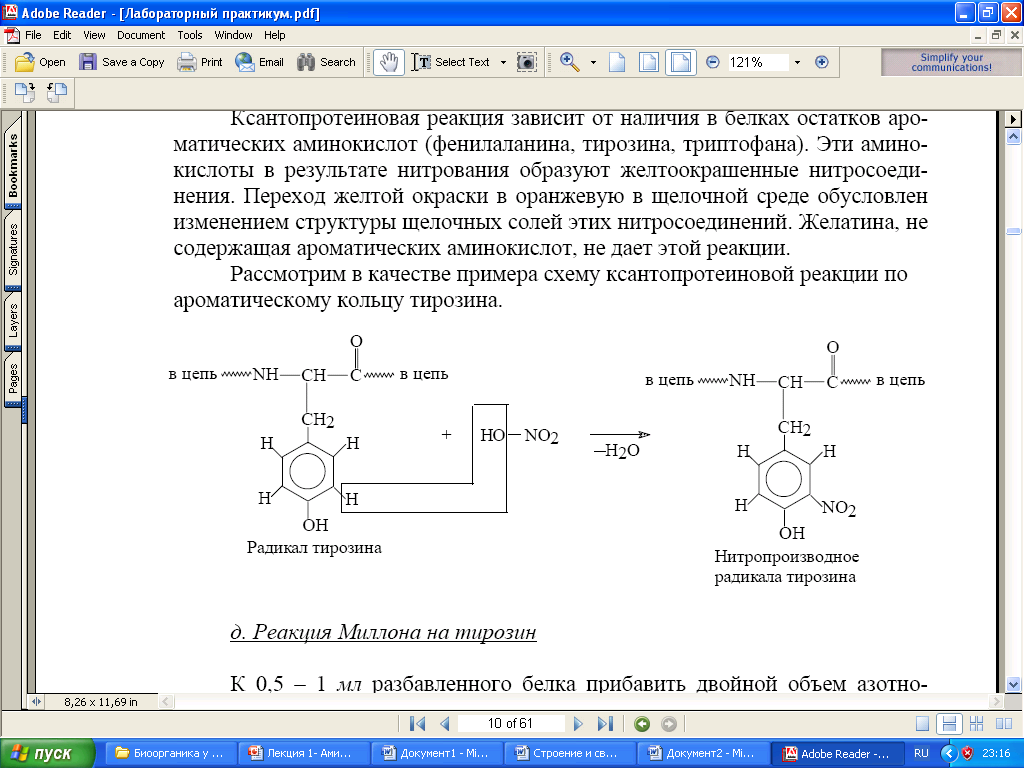
Task: Open the Window menu
Action: (233, 35)
